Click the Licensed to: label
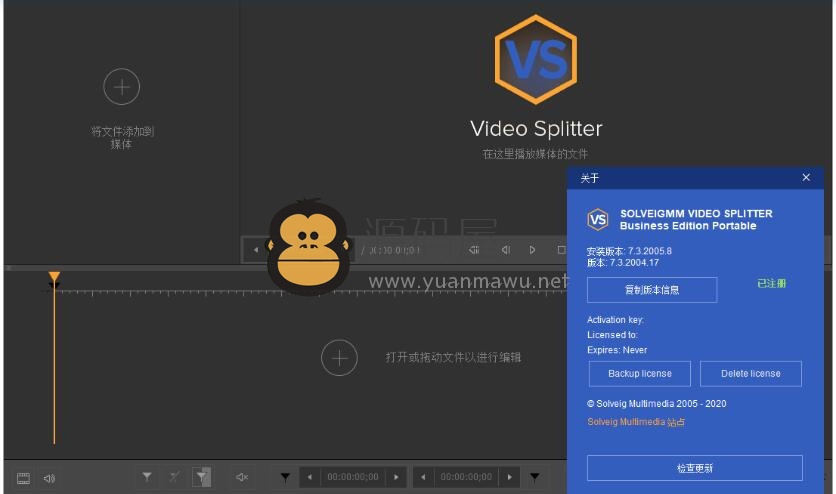The width and height of the screenshot is (836, 494). point(612,335)
